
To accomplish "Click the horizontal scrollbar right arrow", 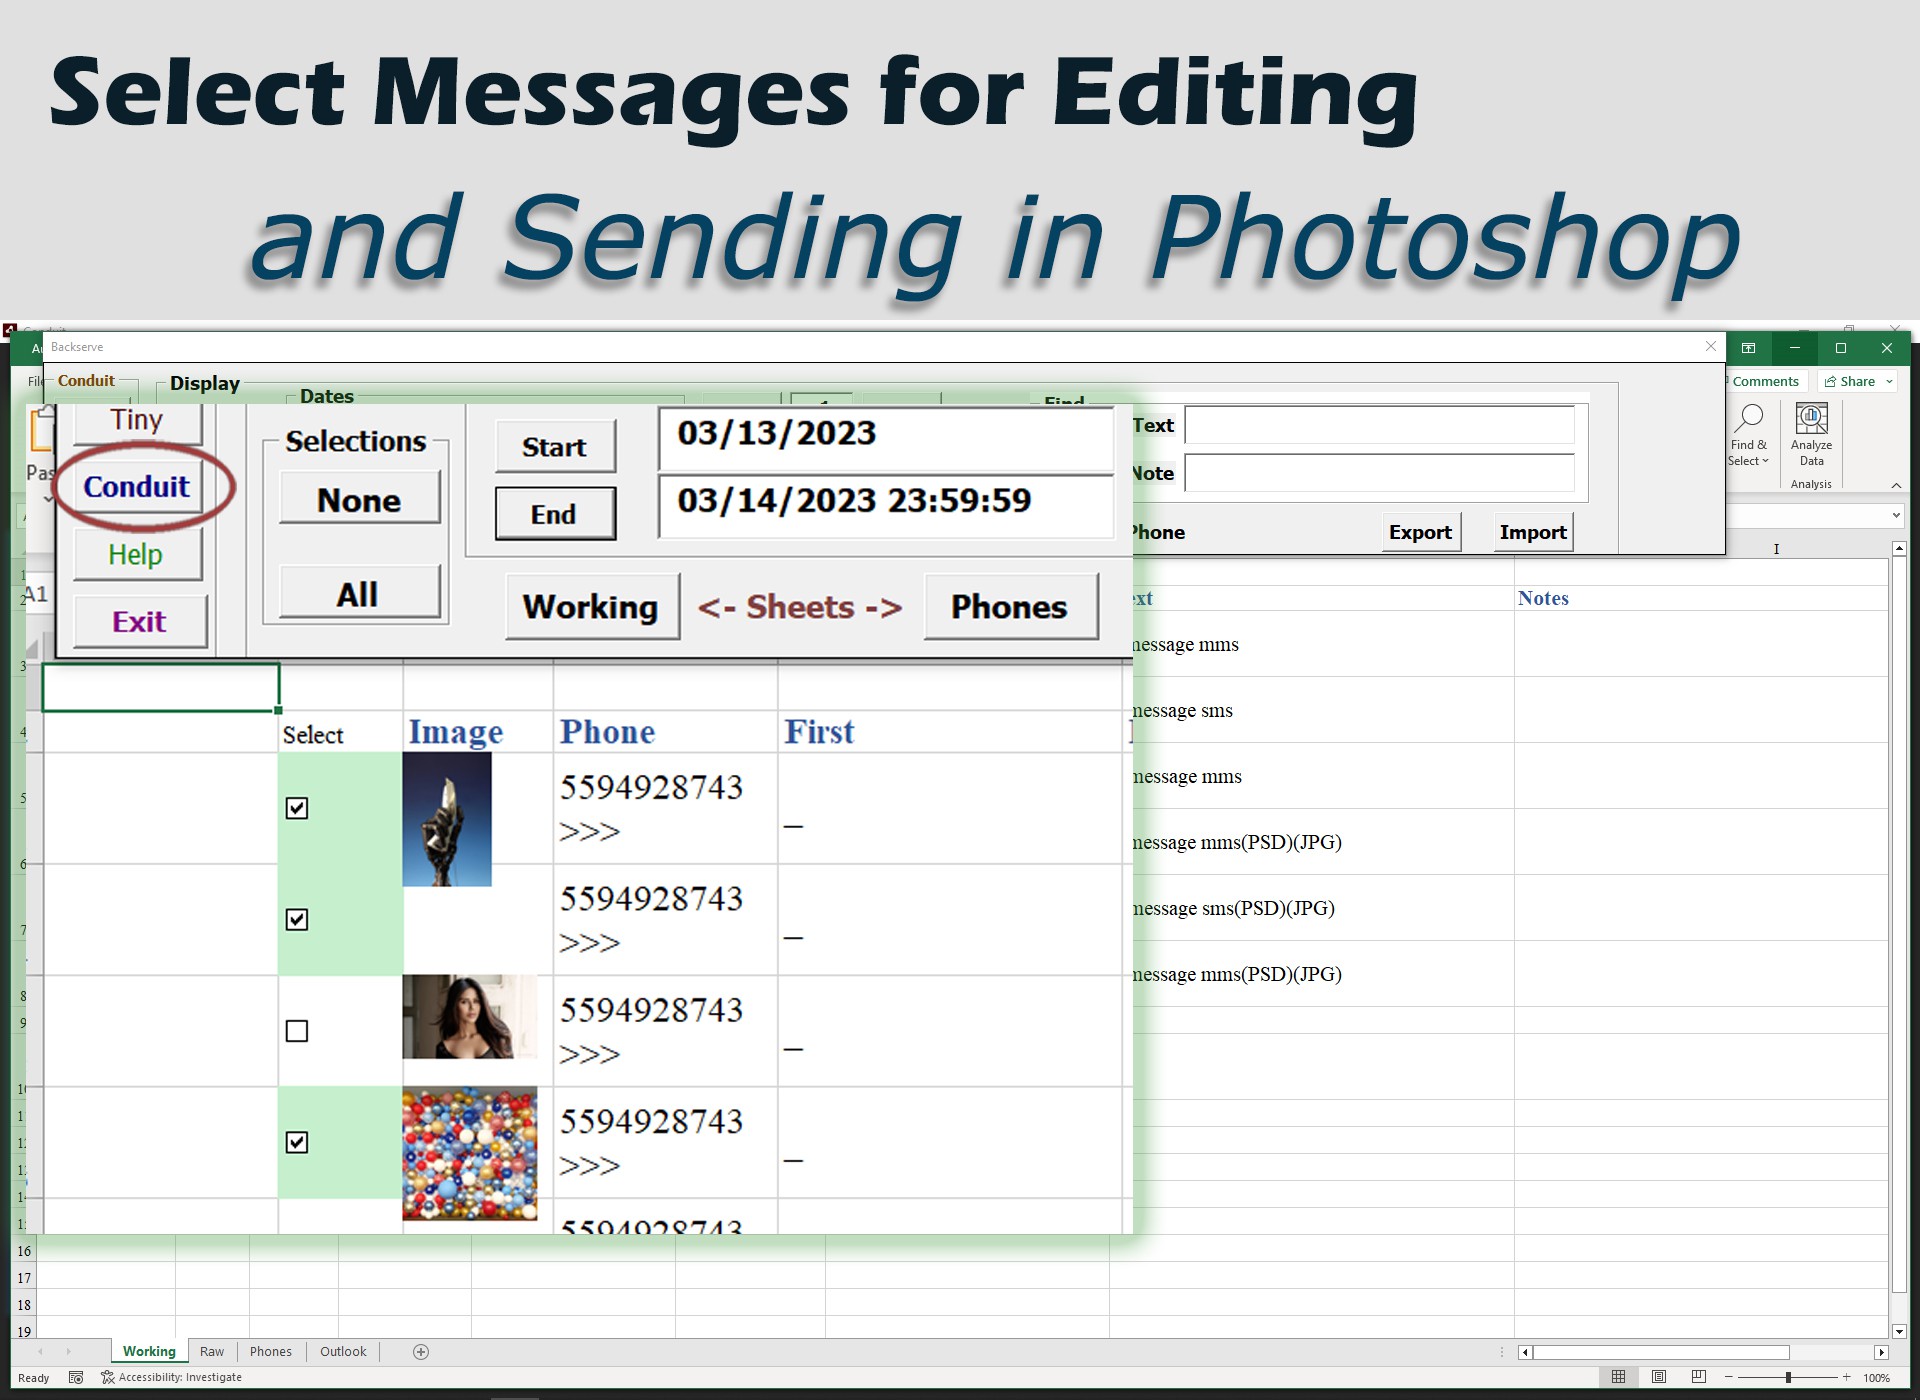I will pyautogui.click(x=1881, y=1352).
